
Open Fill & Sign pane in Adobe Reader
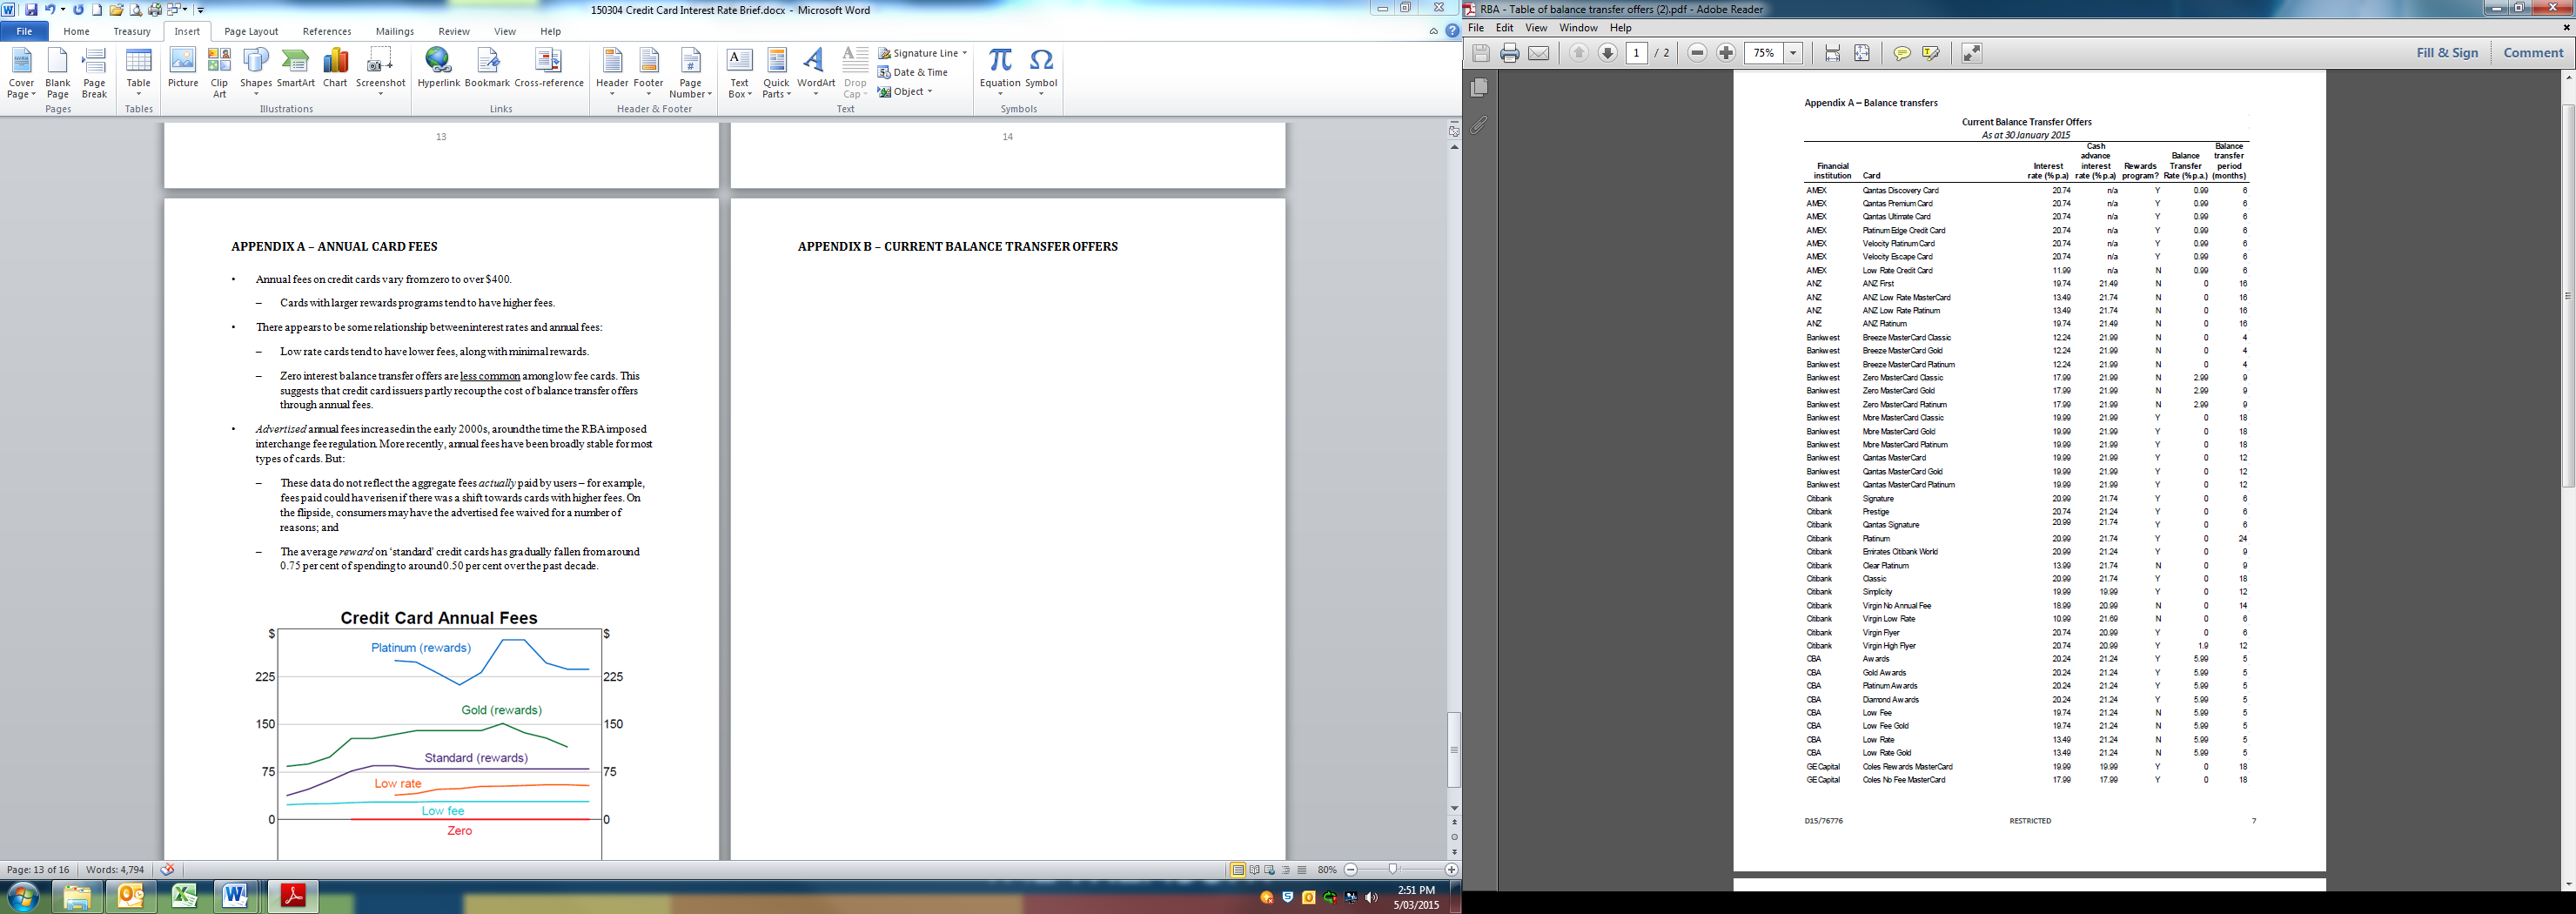2447,53
